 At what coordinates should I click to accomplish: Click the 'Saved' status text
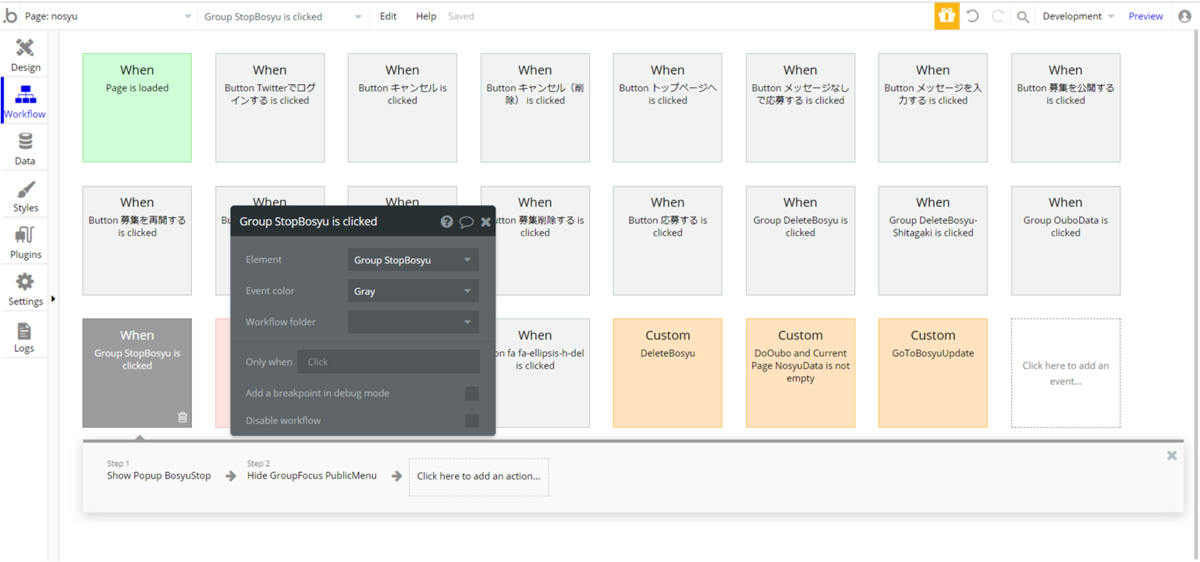tap(461, 16)
